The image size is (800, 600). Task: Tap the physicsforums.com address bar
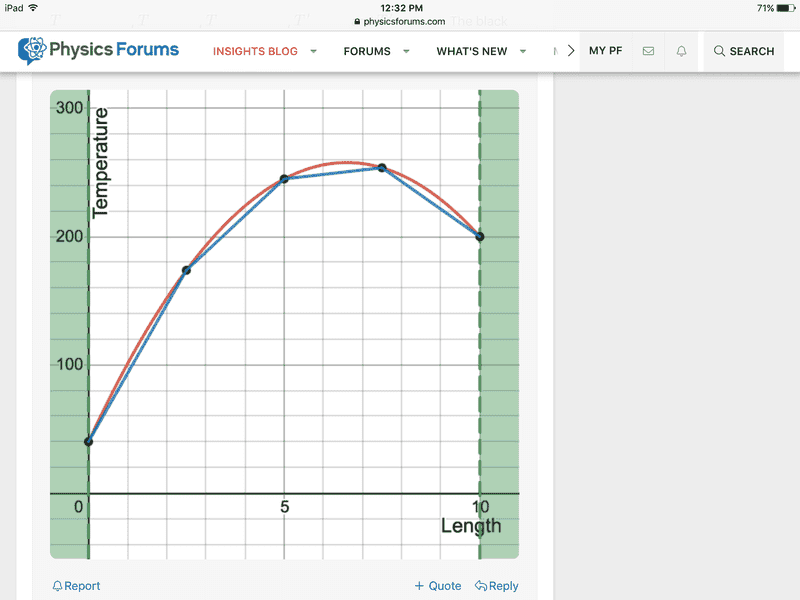[399, 21]
